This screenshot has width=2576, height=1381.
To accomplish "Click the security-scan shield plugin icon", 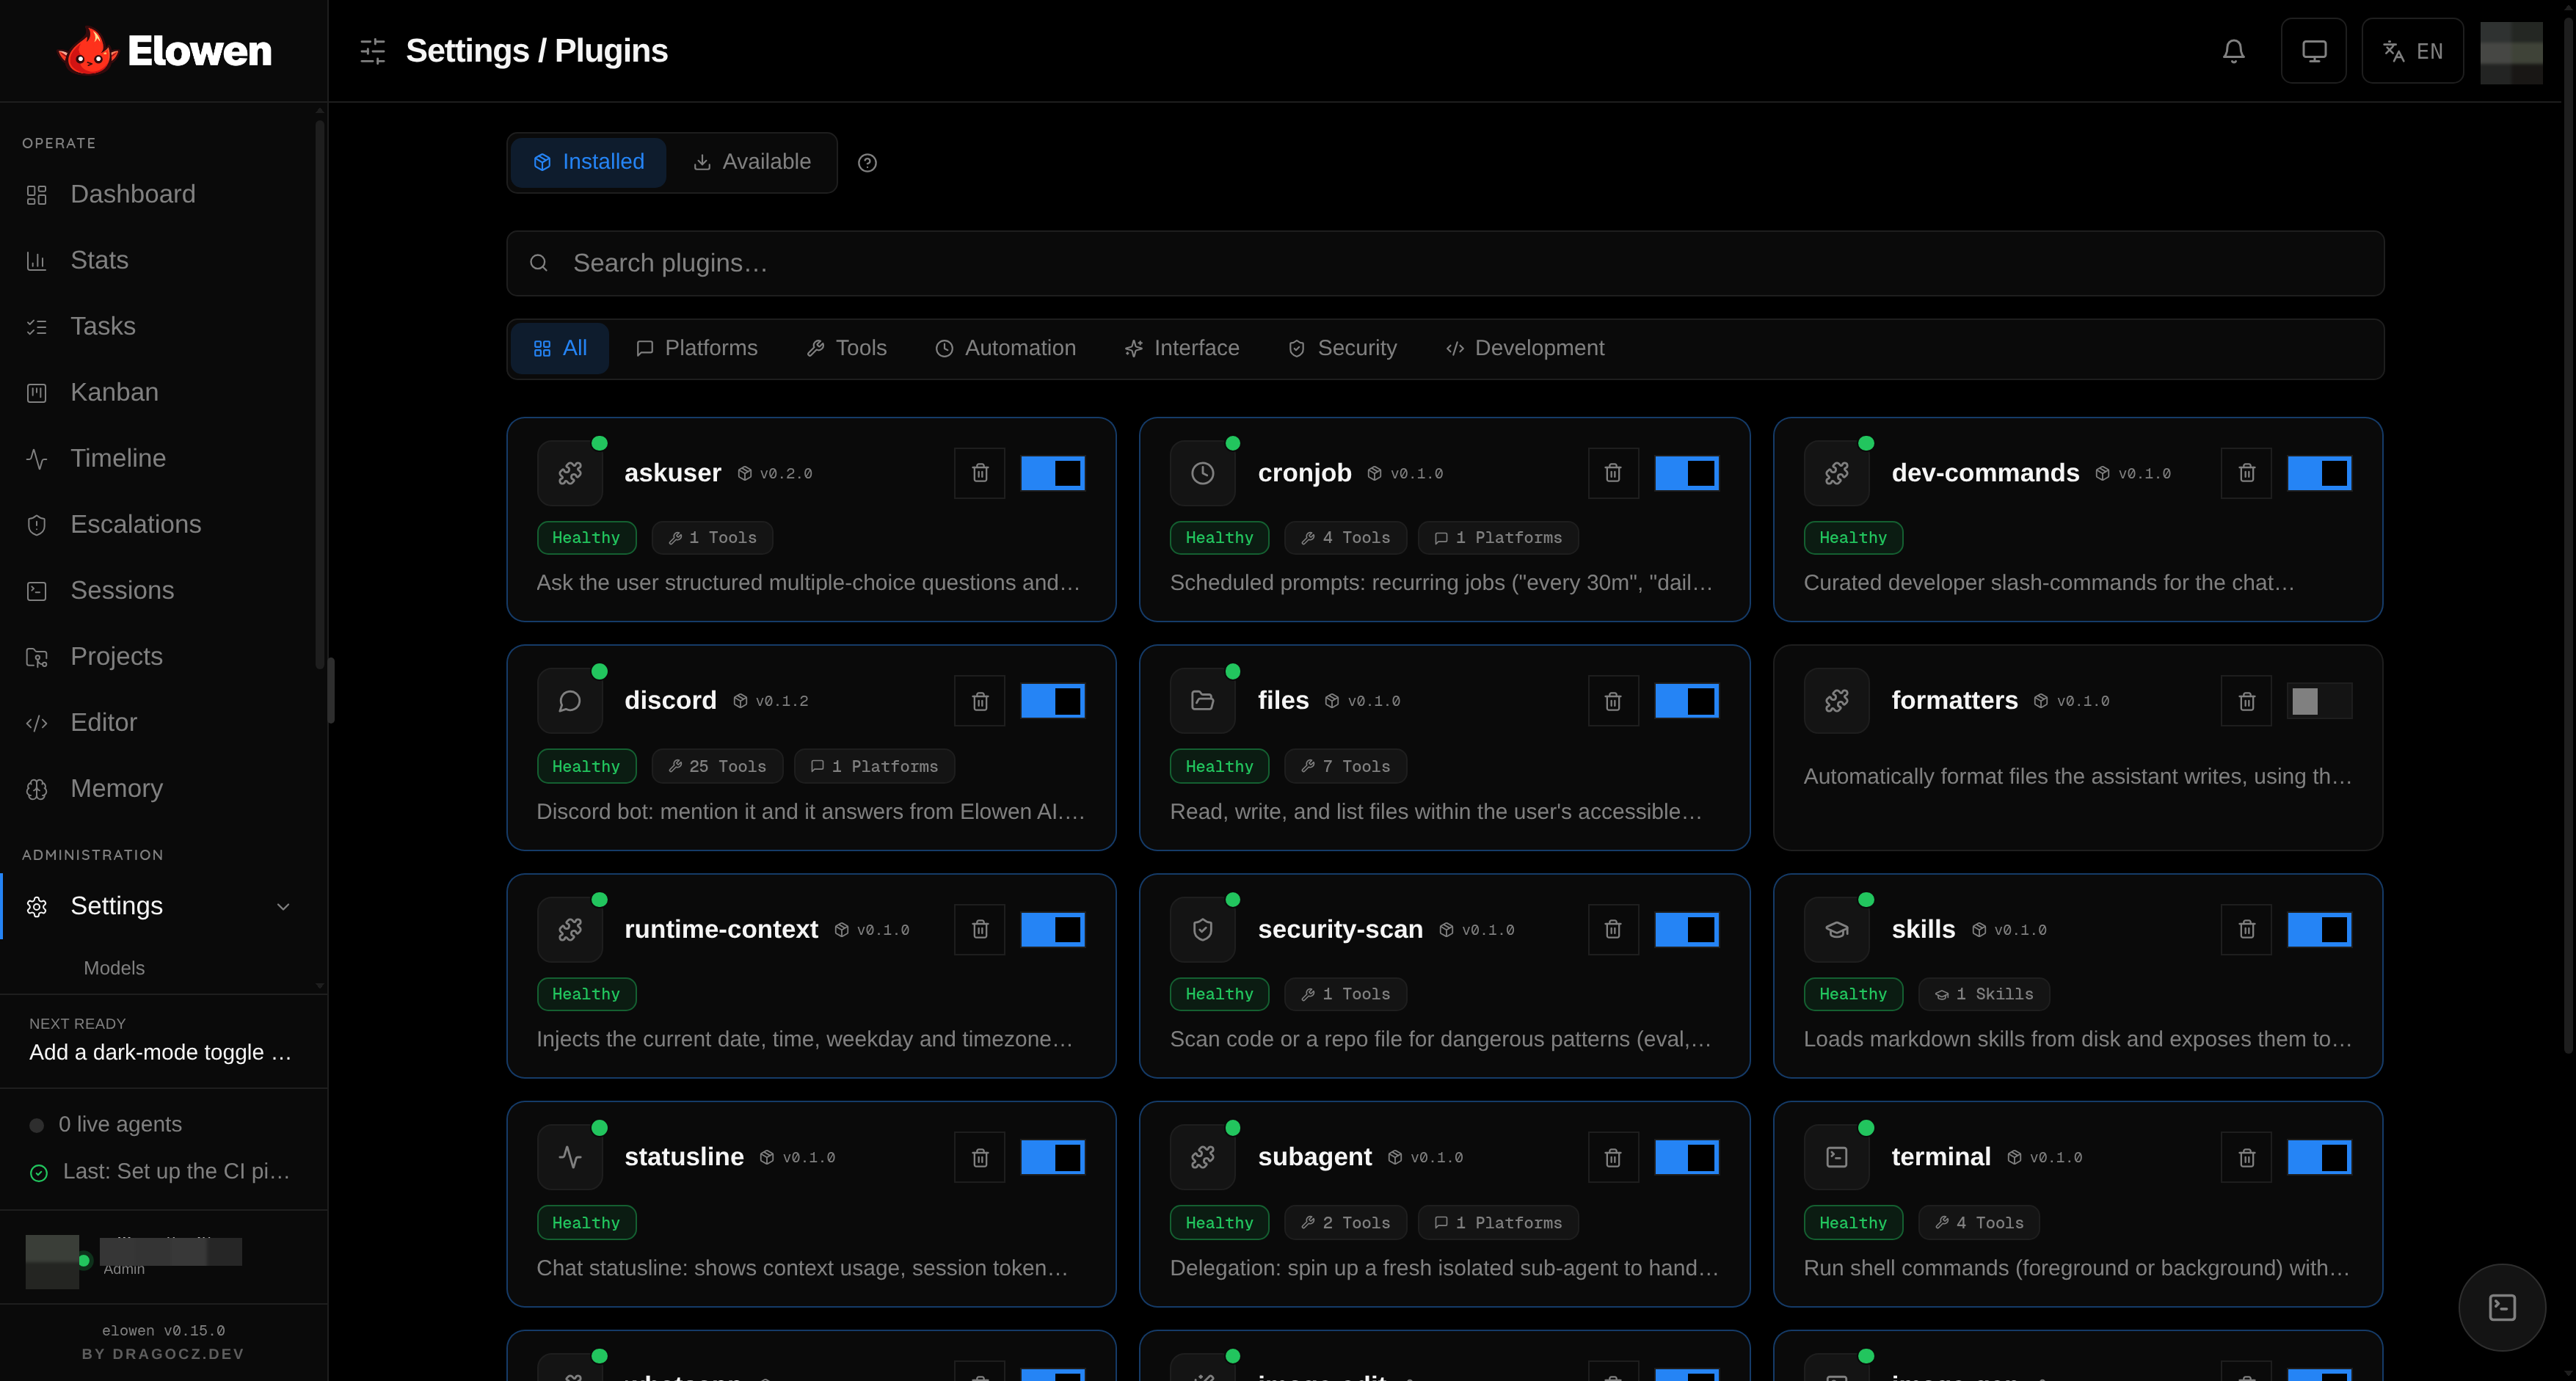I will [1202, 929].
